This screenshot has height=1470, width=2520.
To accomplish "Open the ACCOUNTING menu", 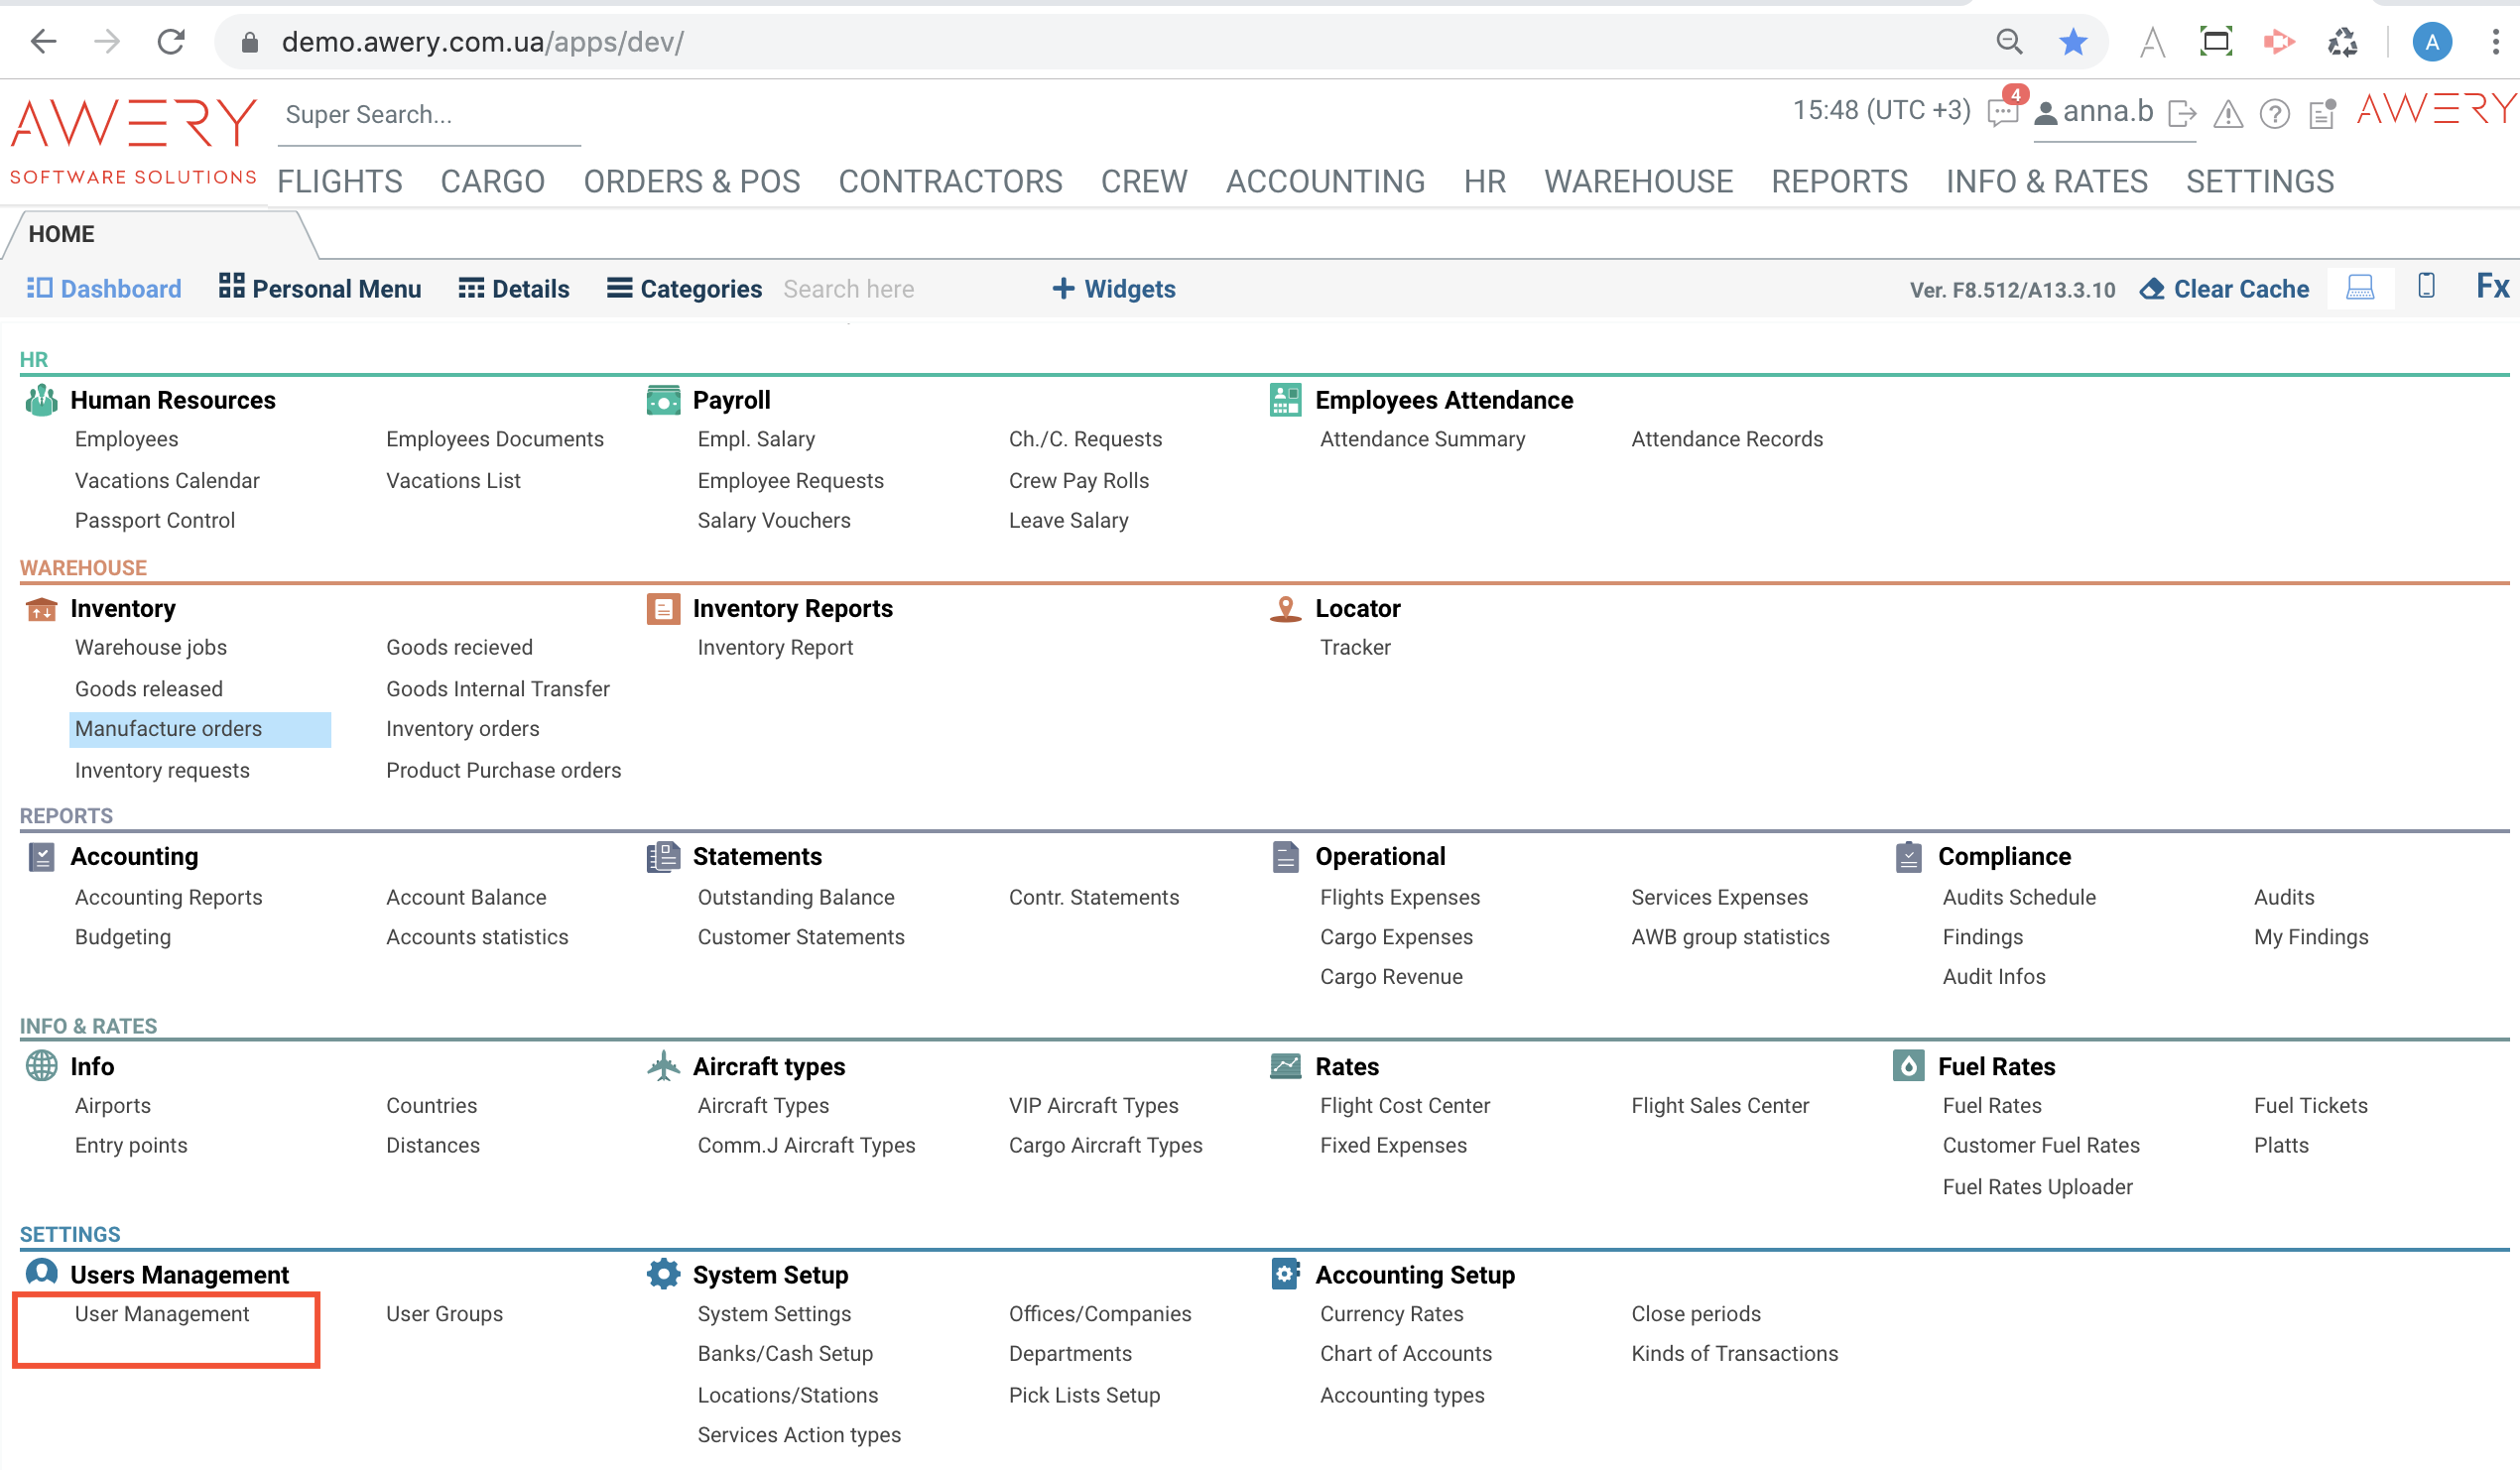I will 1324,181.
